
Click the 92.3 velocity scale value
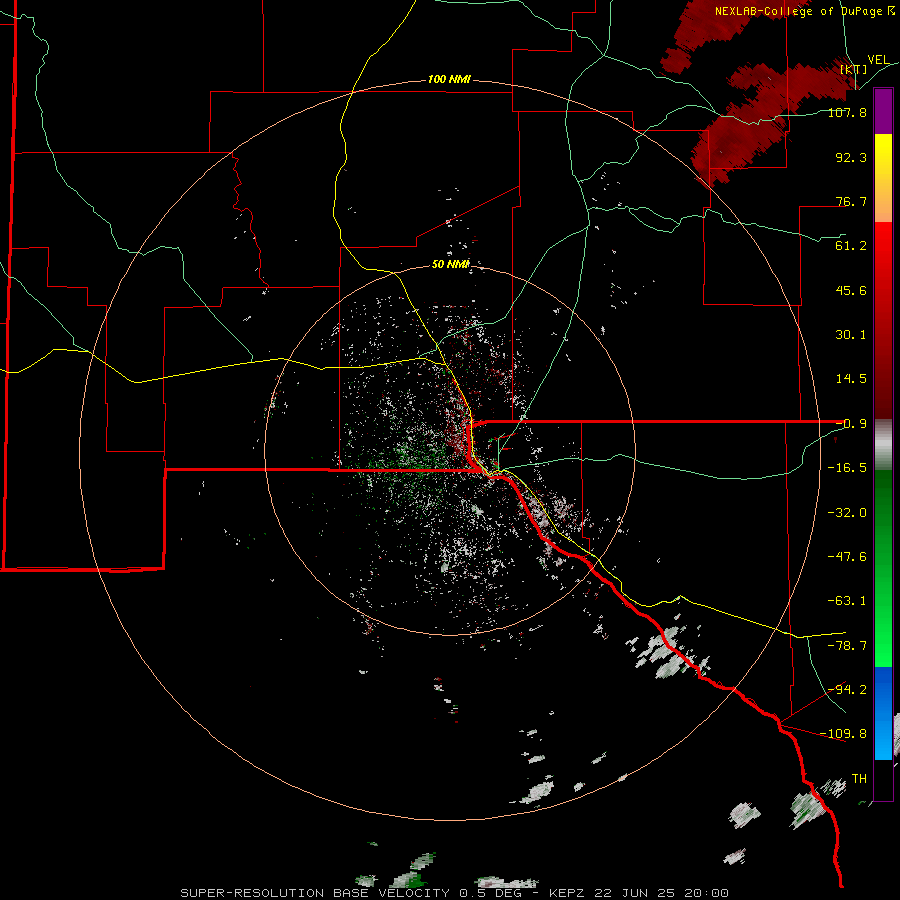pos(851,157)
